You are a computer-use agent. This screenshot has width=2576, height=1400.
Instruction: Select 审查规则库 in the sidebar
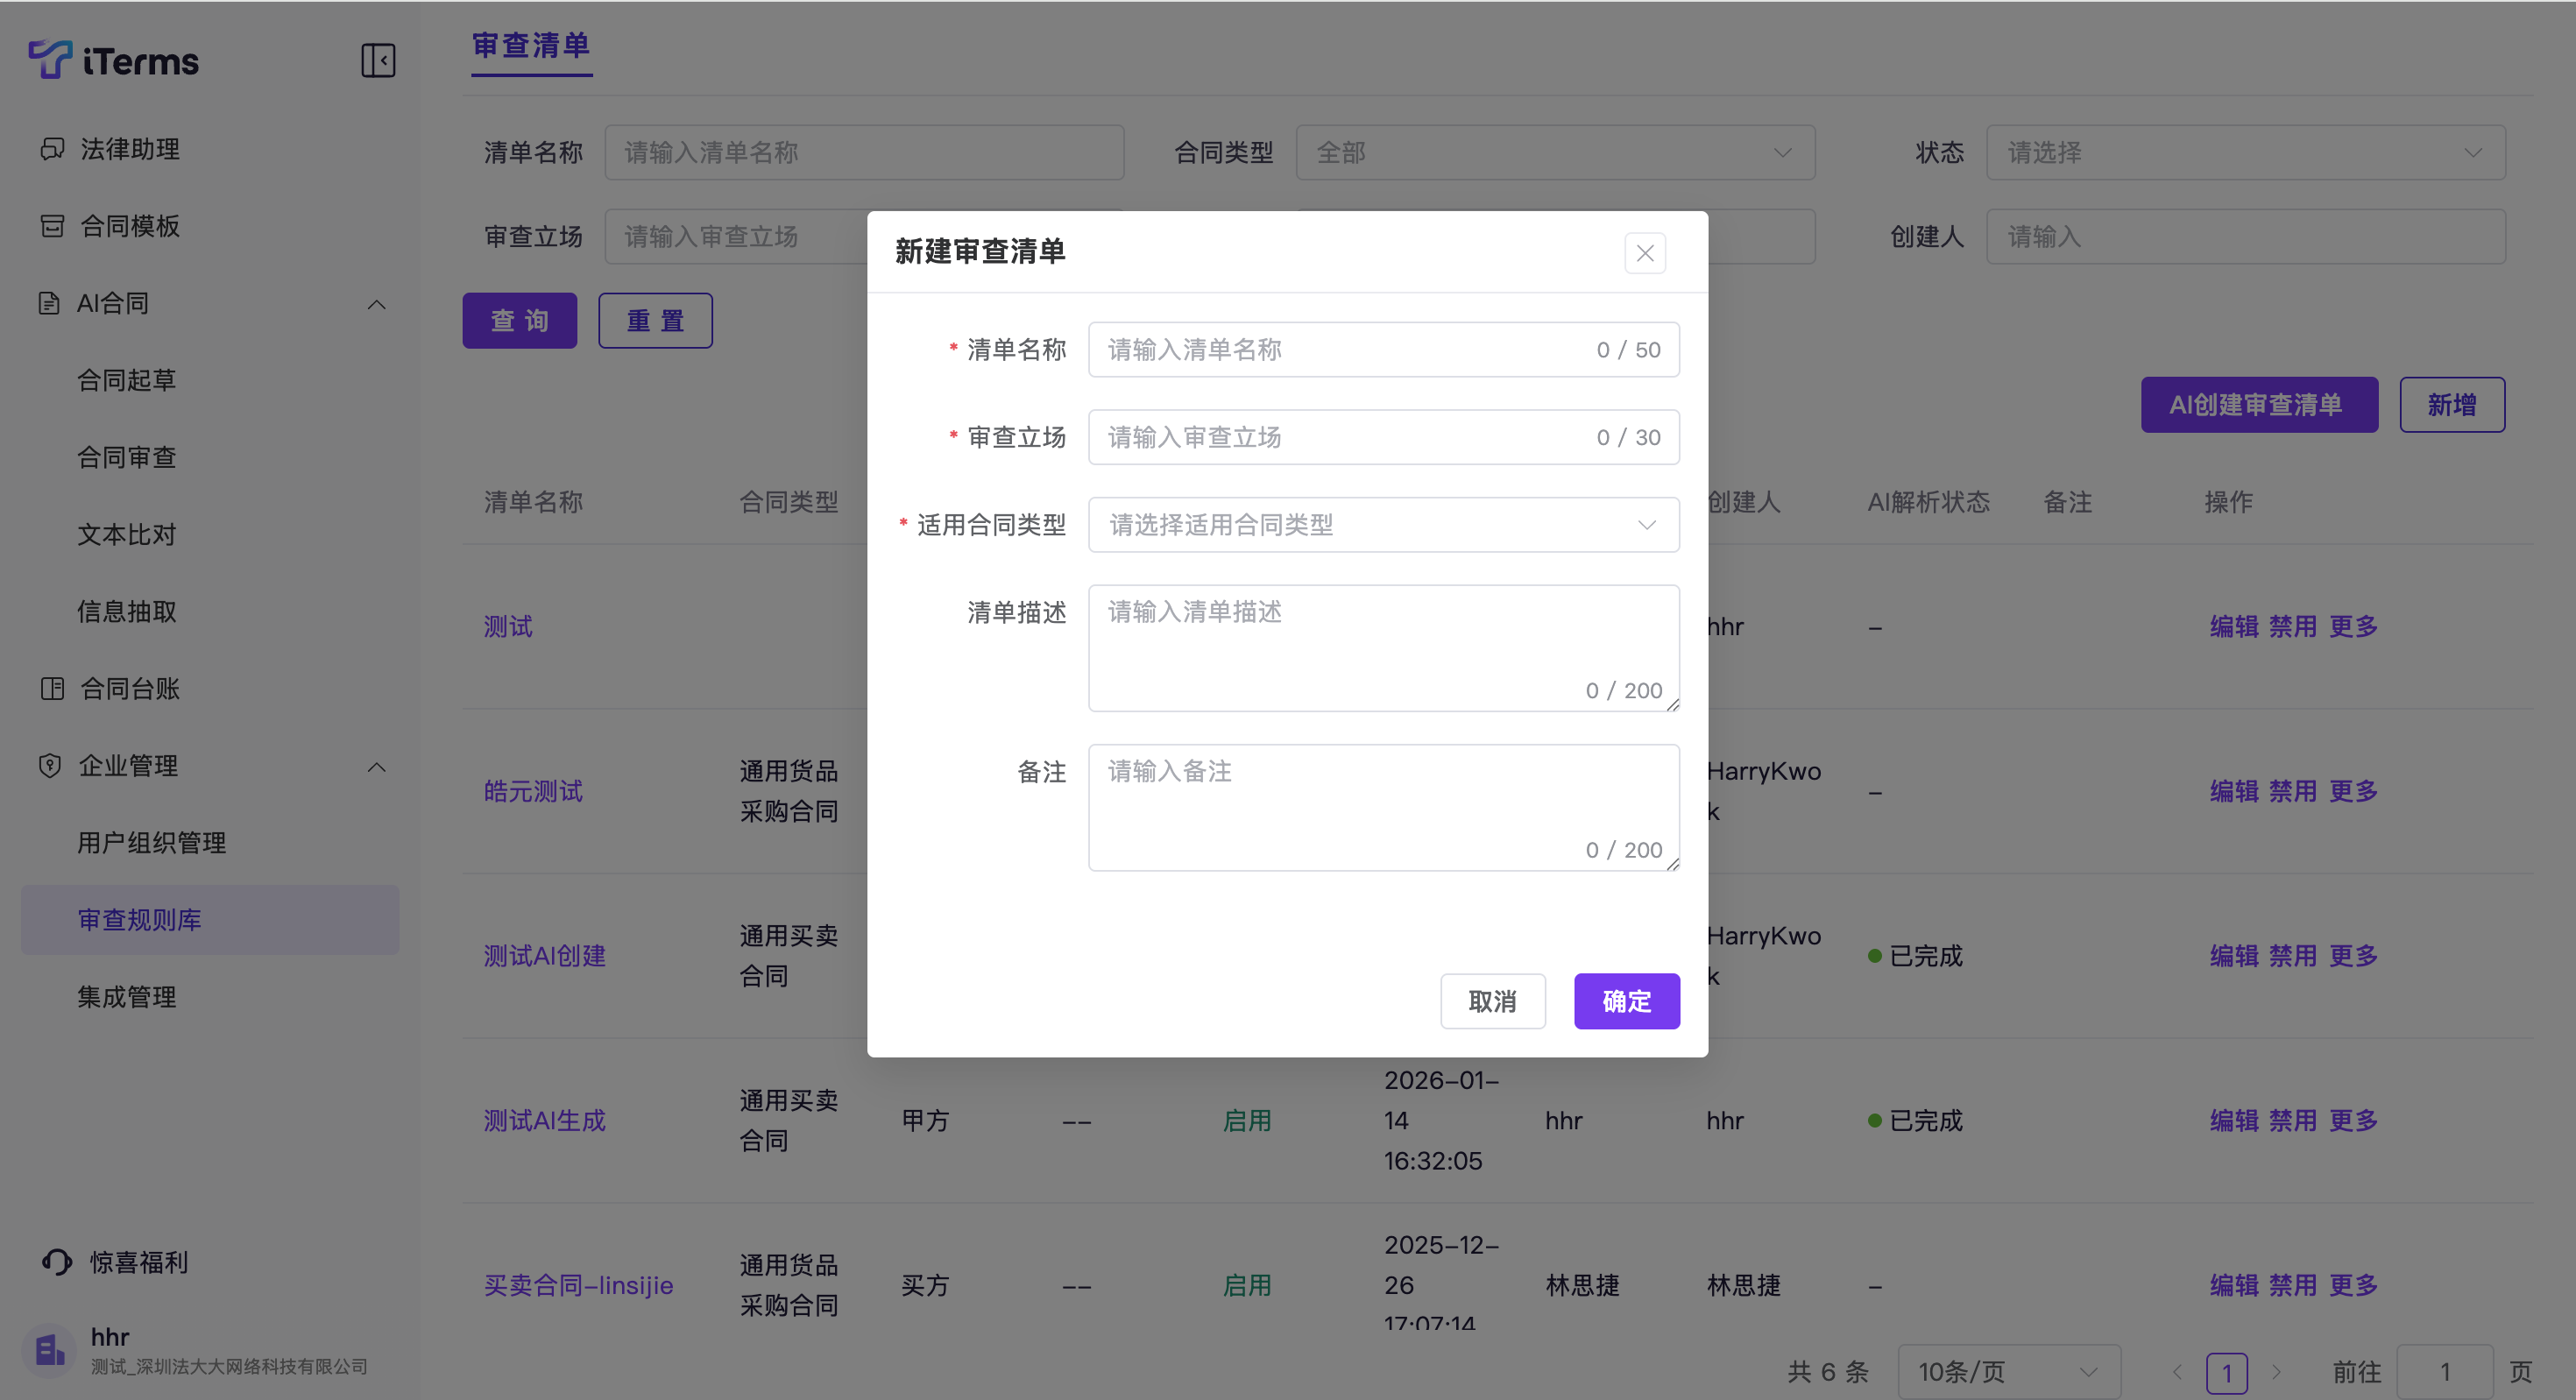click(140, 920)
